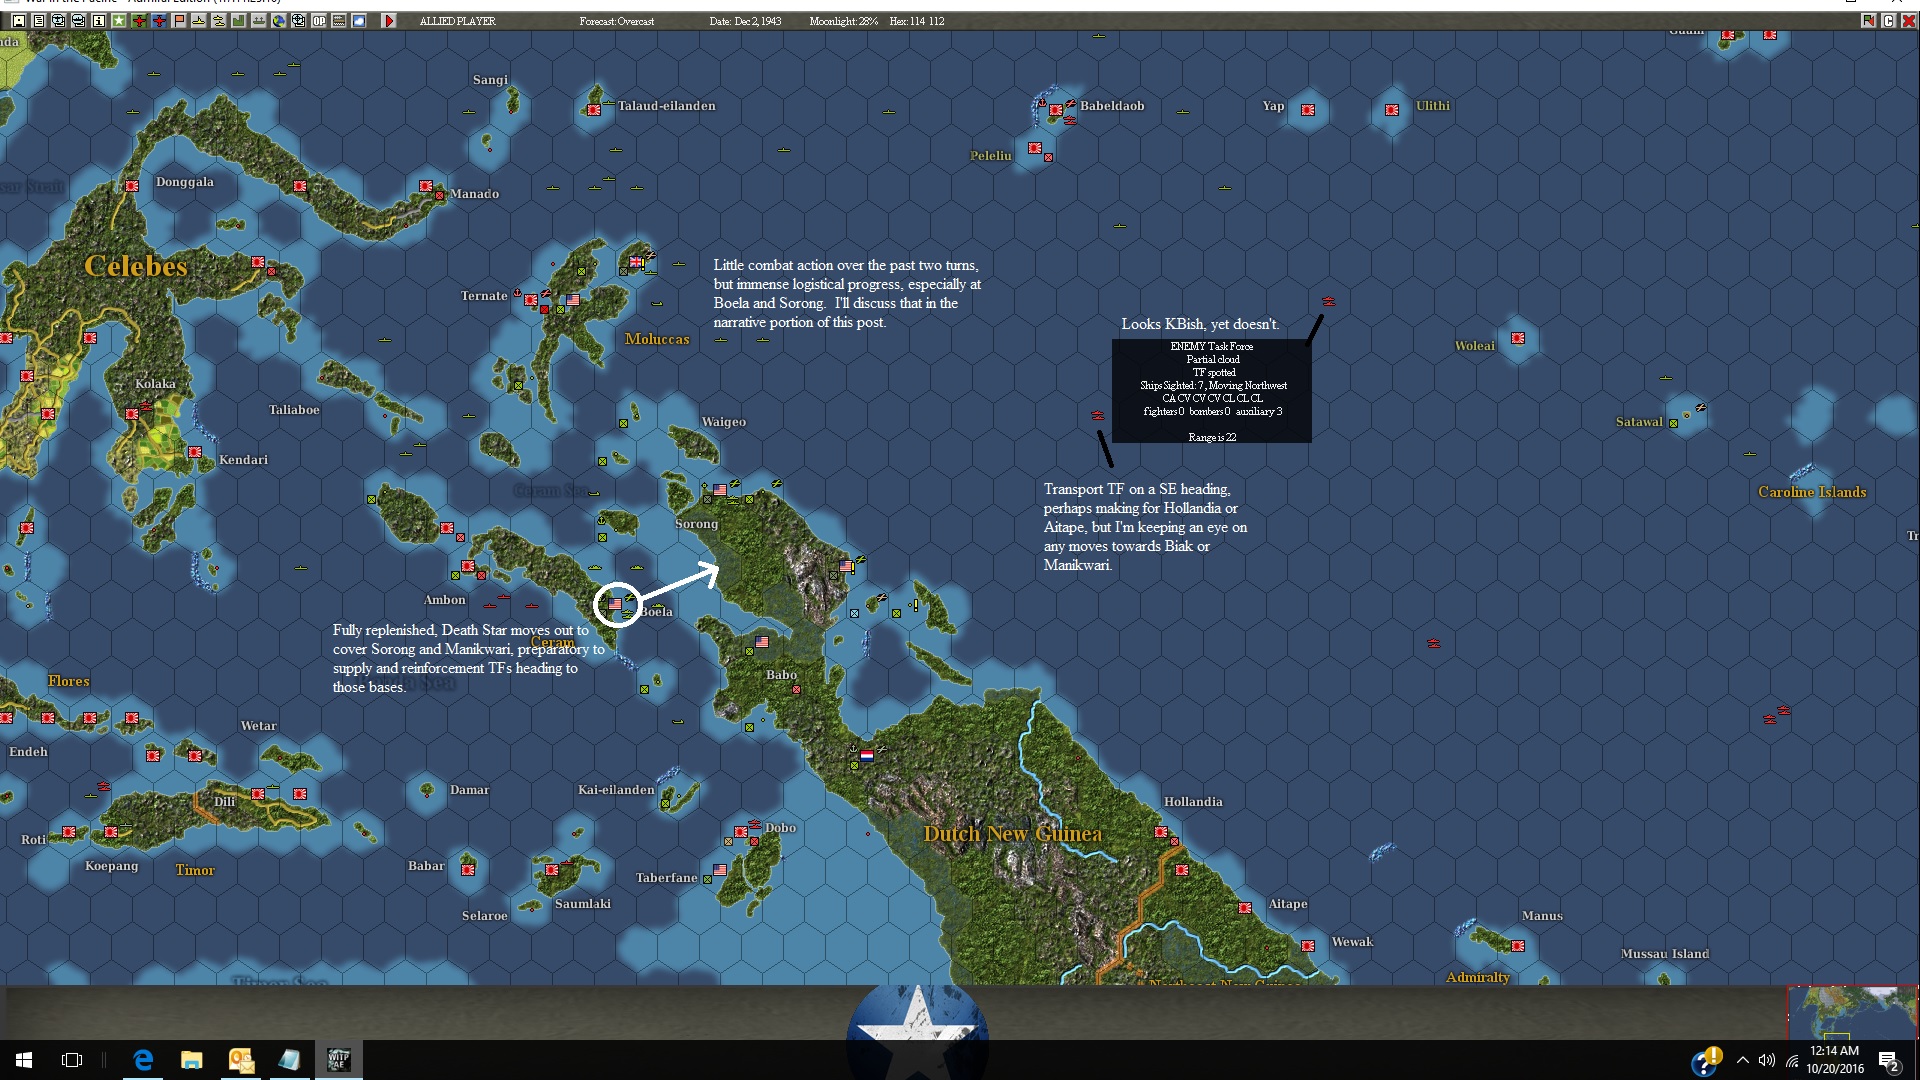The width and height of the screenshot is (1920, 1080).
Task: Click the orange flag toolbar icon
Action: click(178, 20)
